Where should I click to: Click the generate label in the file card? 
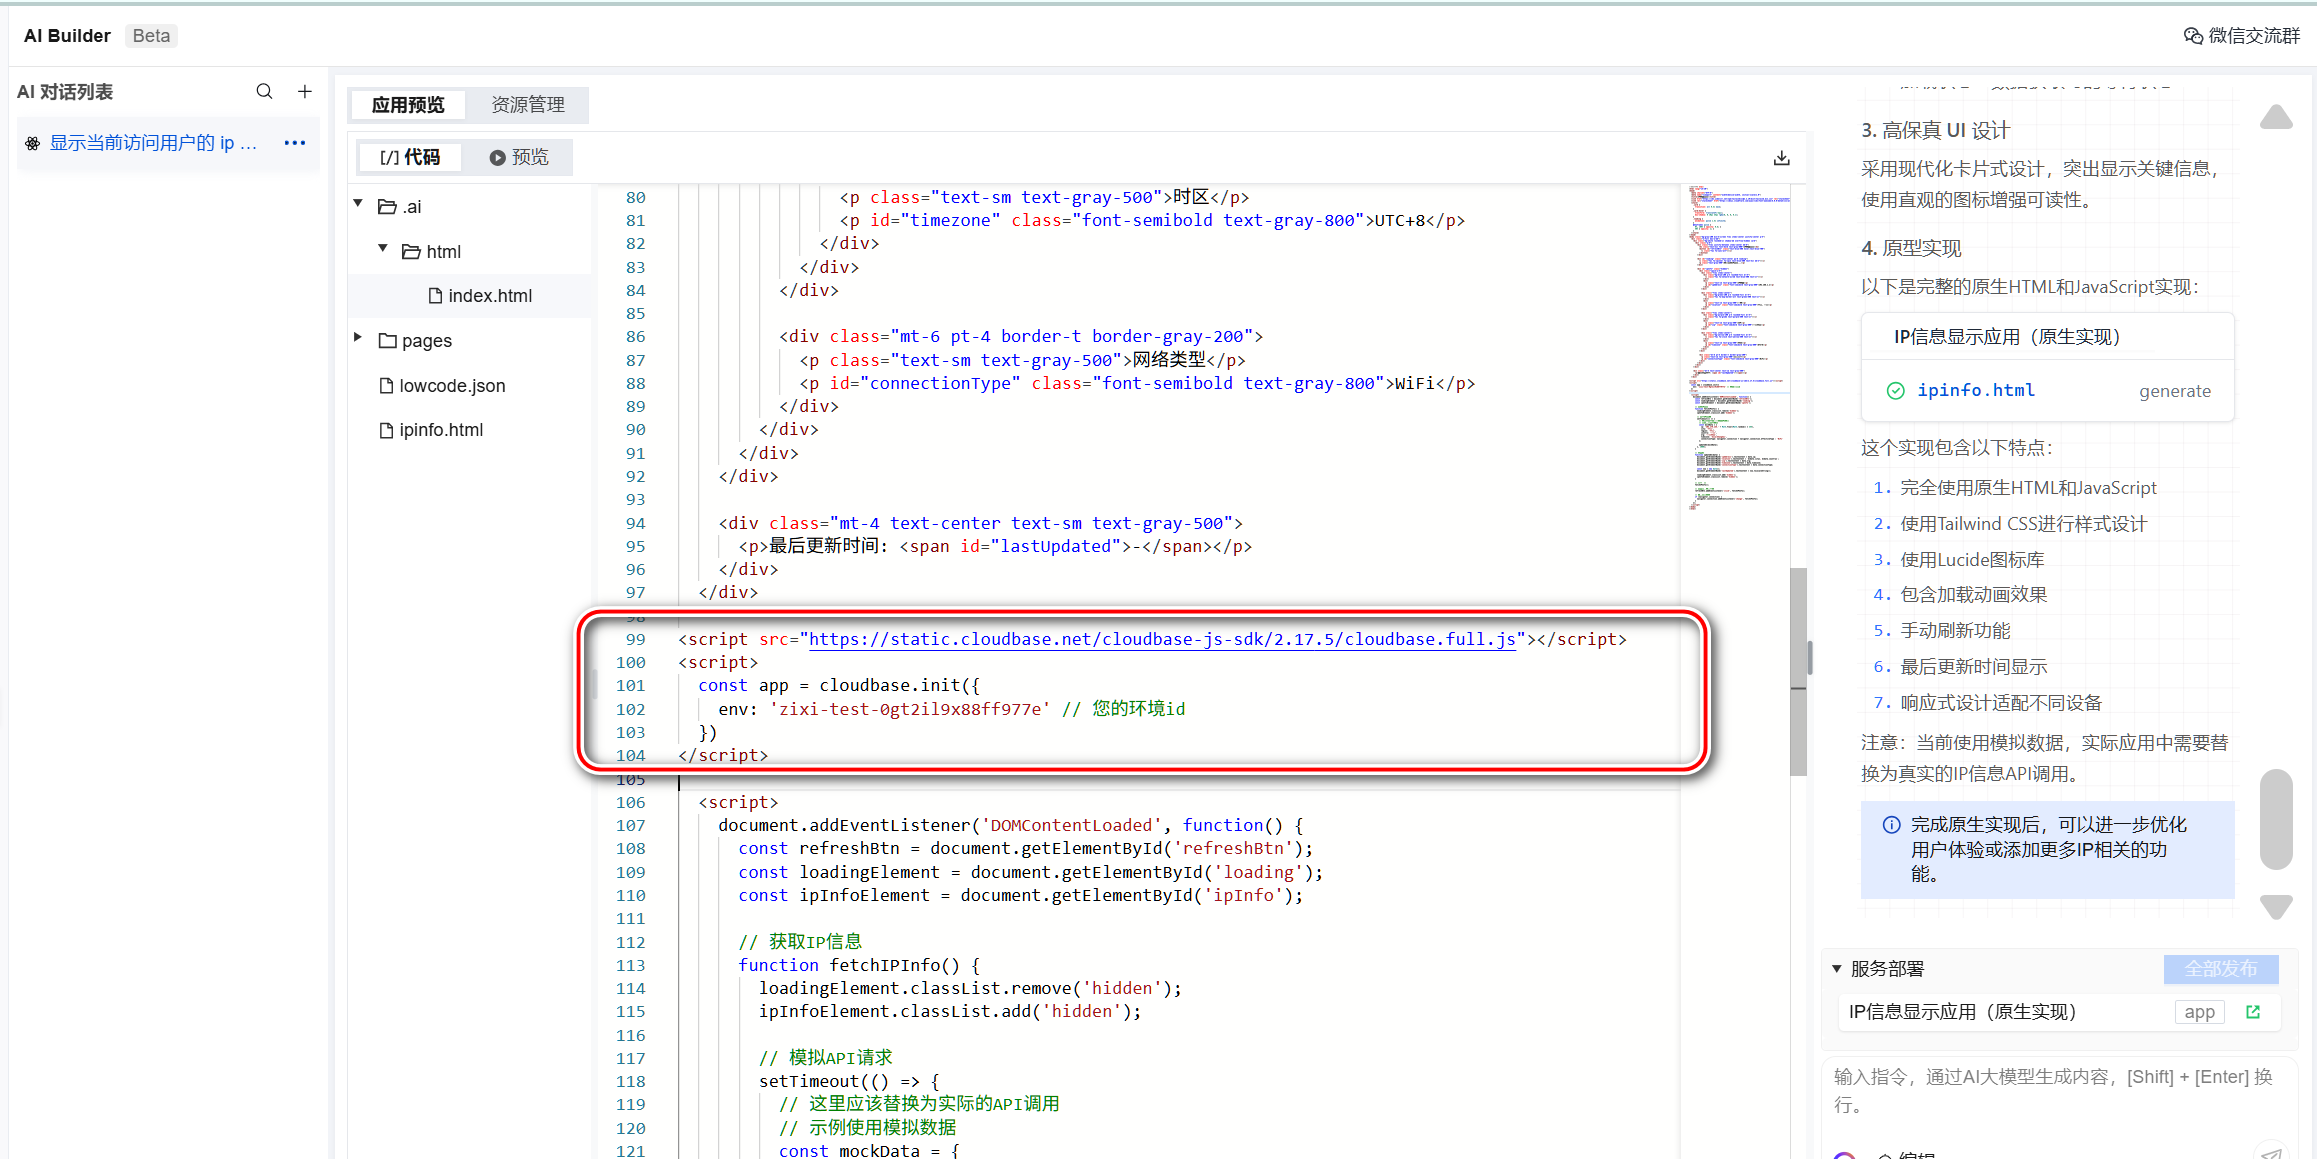click(x=2175, y=391)
